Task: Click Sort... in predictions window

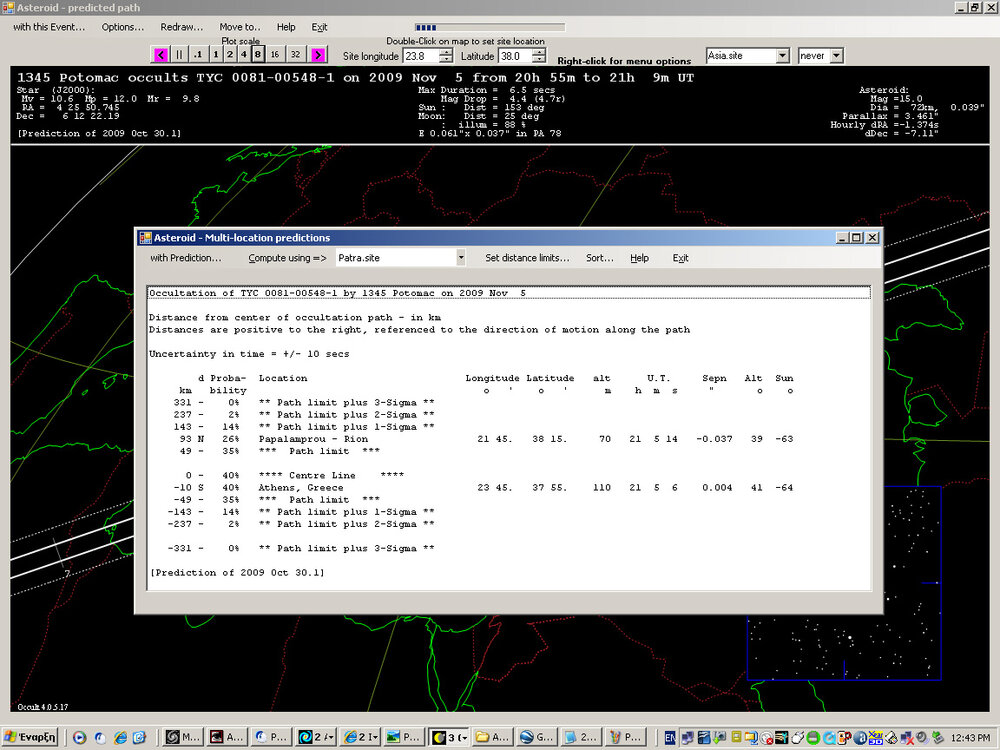Action: (600, 258)
